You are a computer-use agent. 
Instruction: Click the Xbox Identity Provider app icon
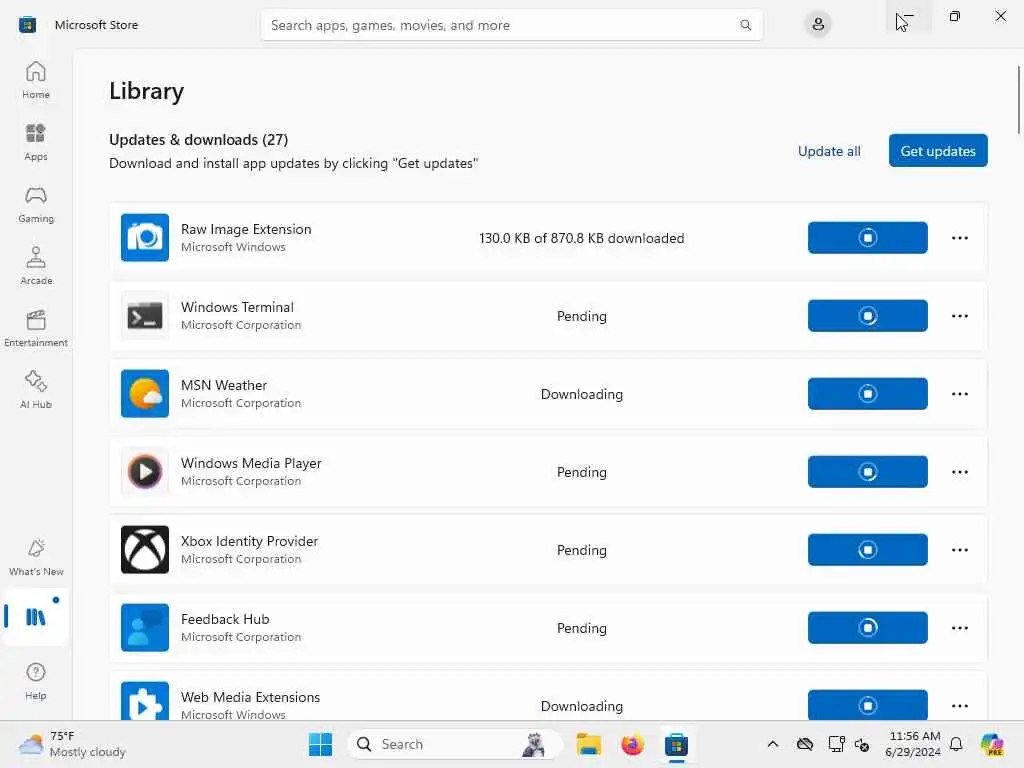coord(145,550)
